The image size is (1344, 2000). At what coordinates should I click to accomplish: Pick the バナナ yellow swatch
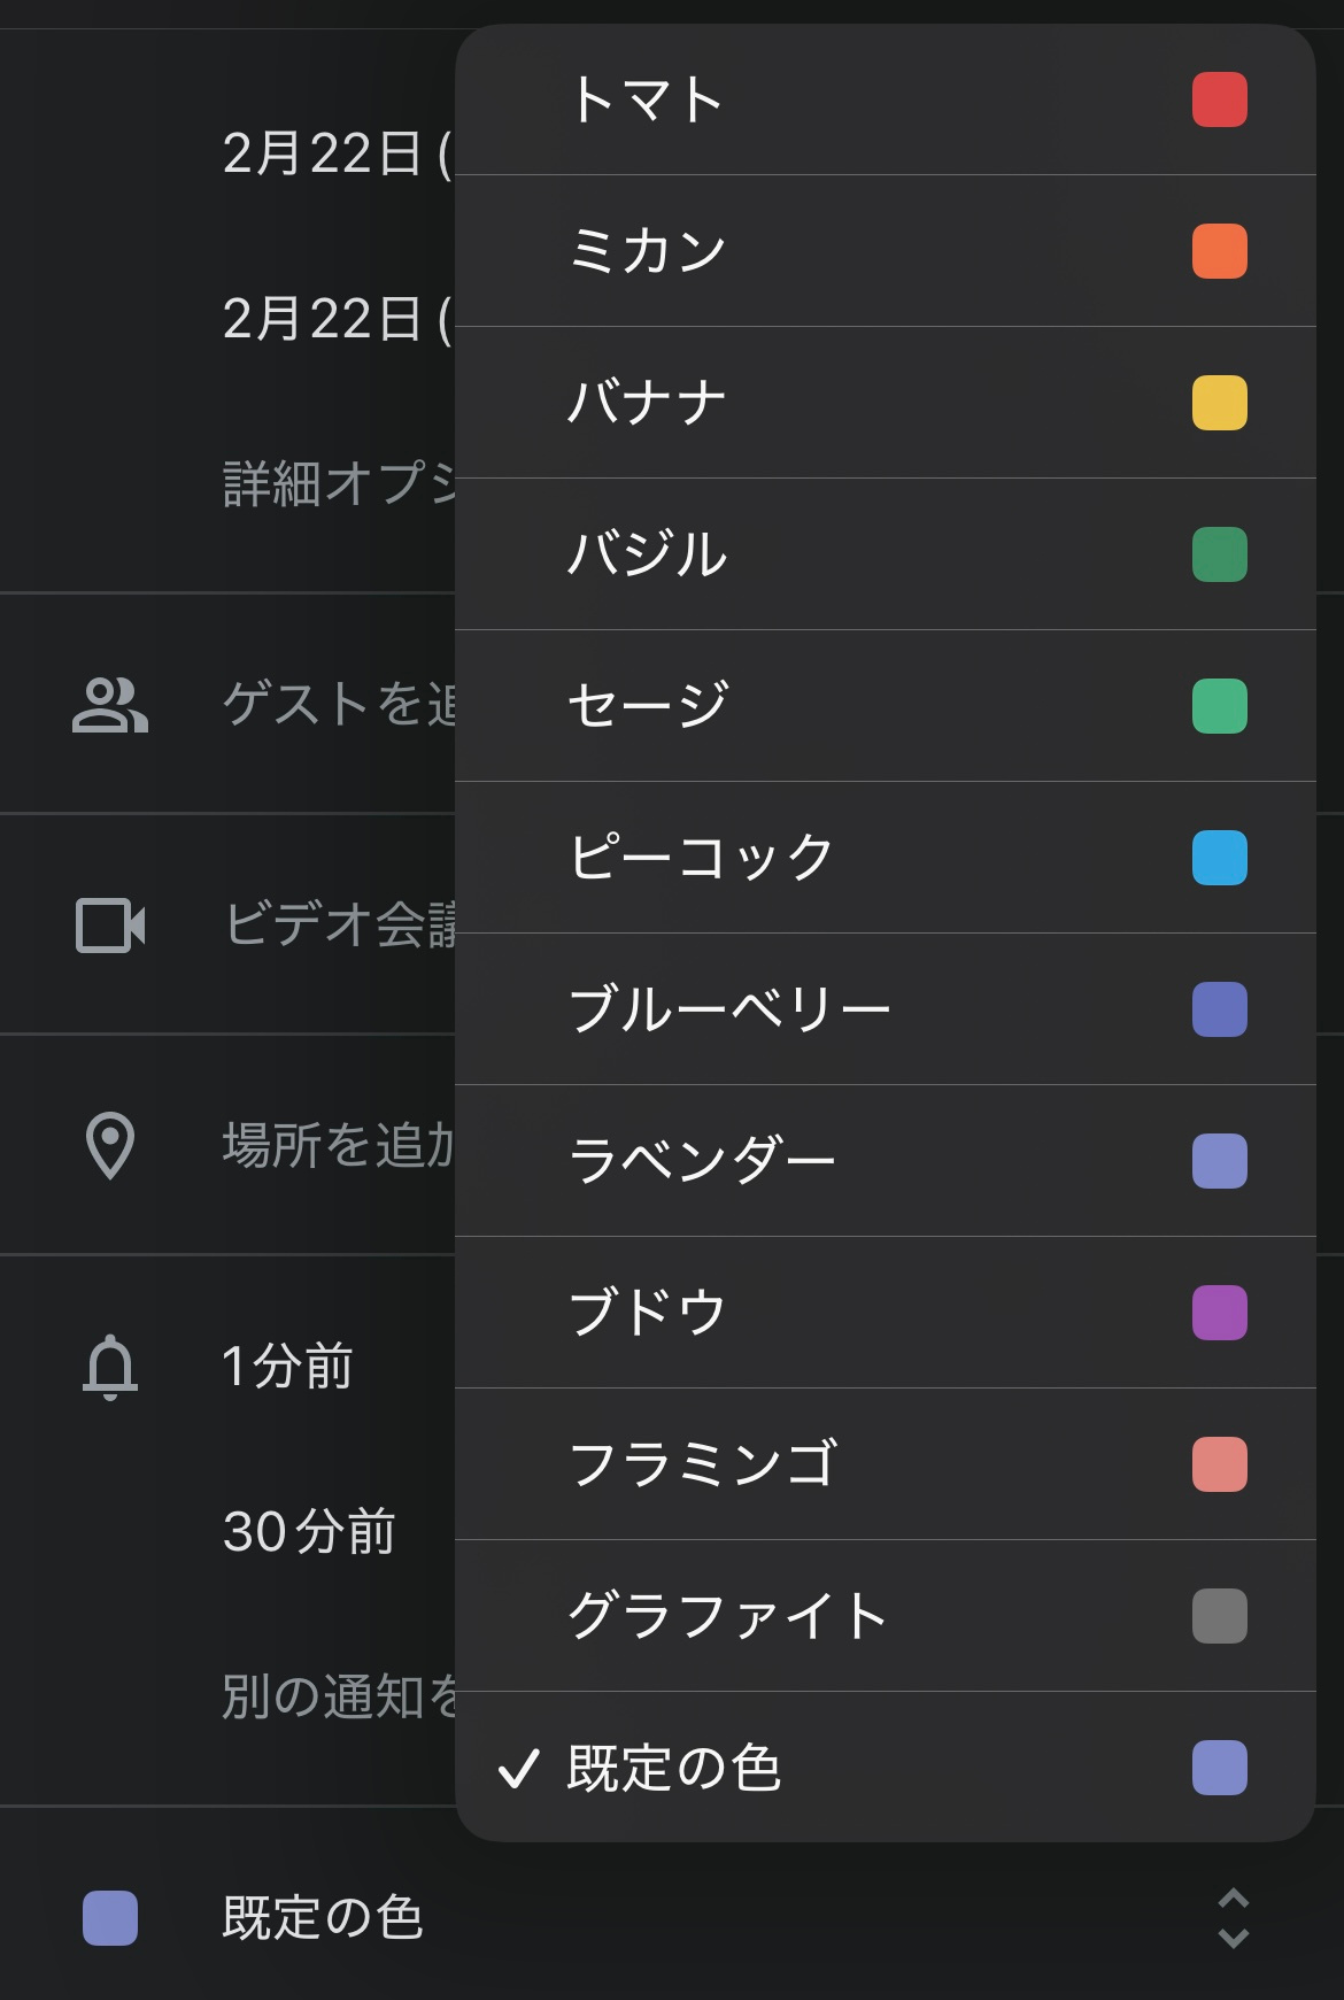click(1219, 403)
